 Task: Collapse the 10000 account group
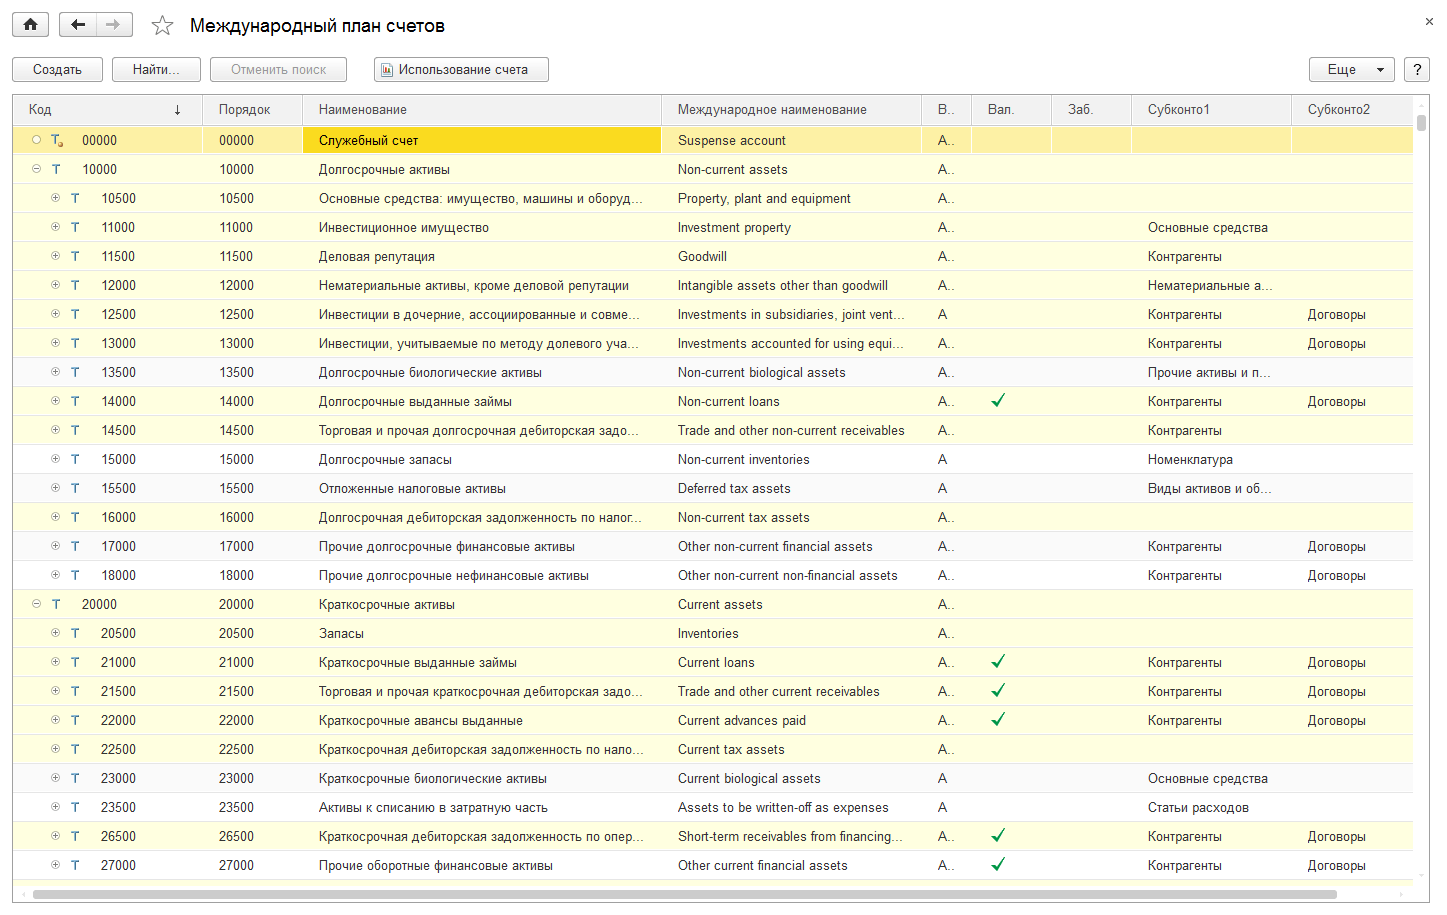click(36, 169)
